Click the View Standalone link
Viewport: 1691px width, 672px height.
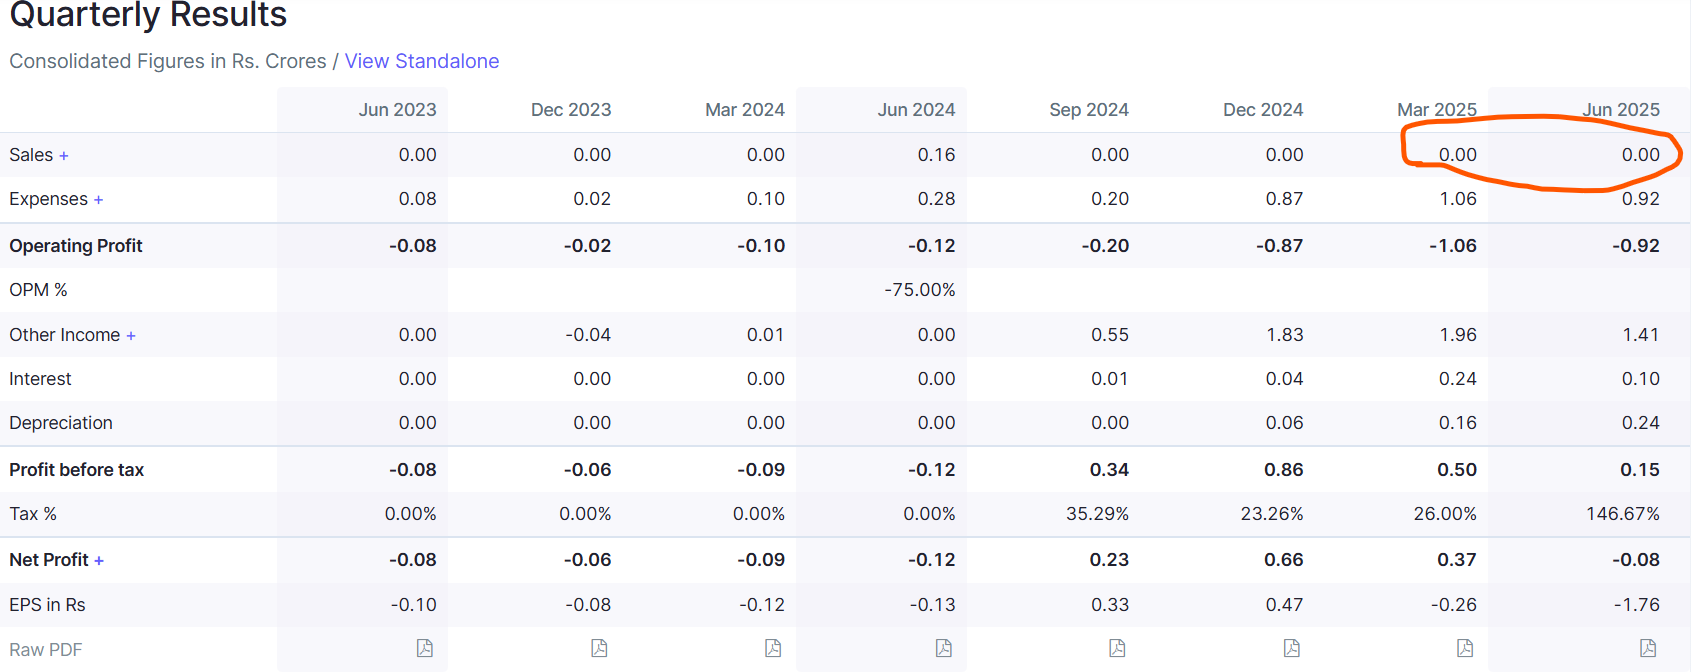point(422,61)
